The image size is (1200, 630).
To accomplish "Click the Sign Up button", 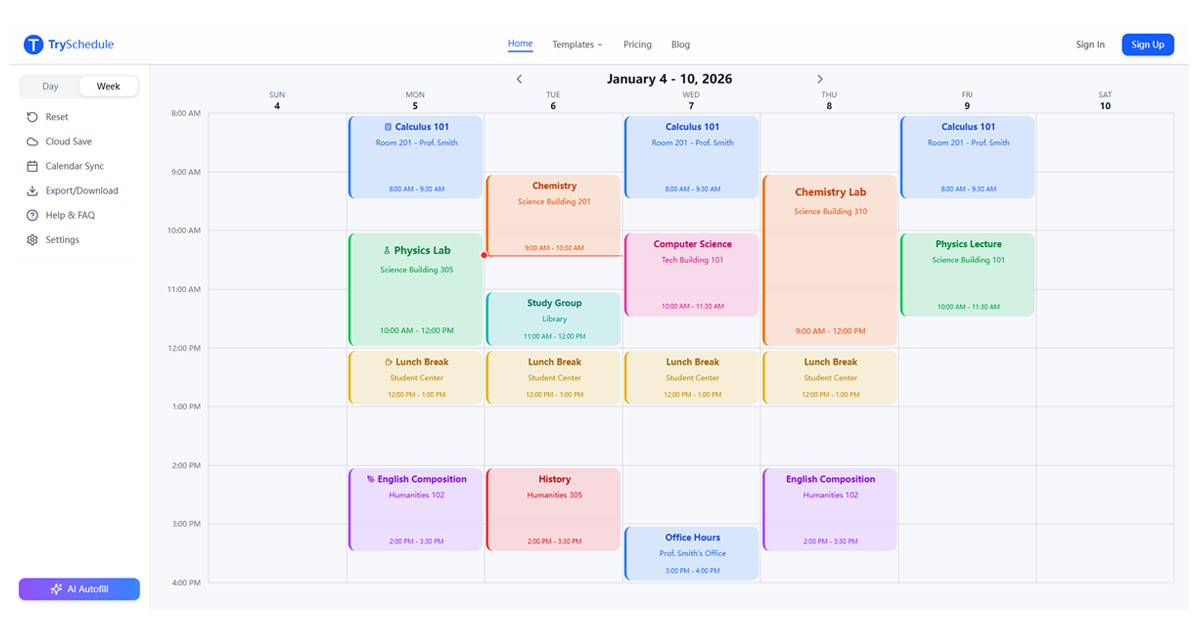I will (1147, 44).
